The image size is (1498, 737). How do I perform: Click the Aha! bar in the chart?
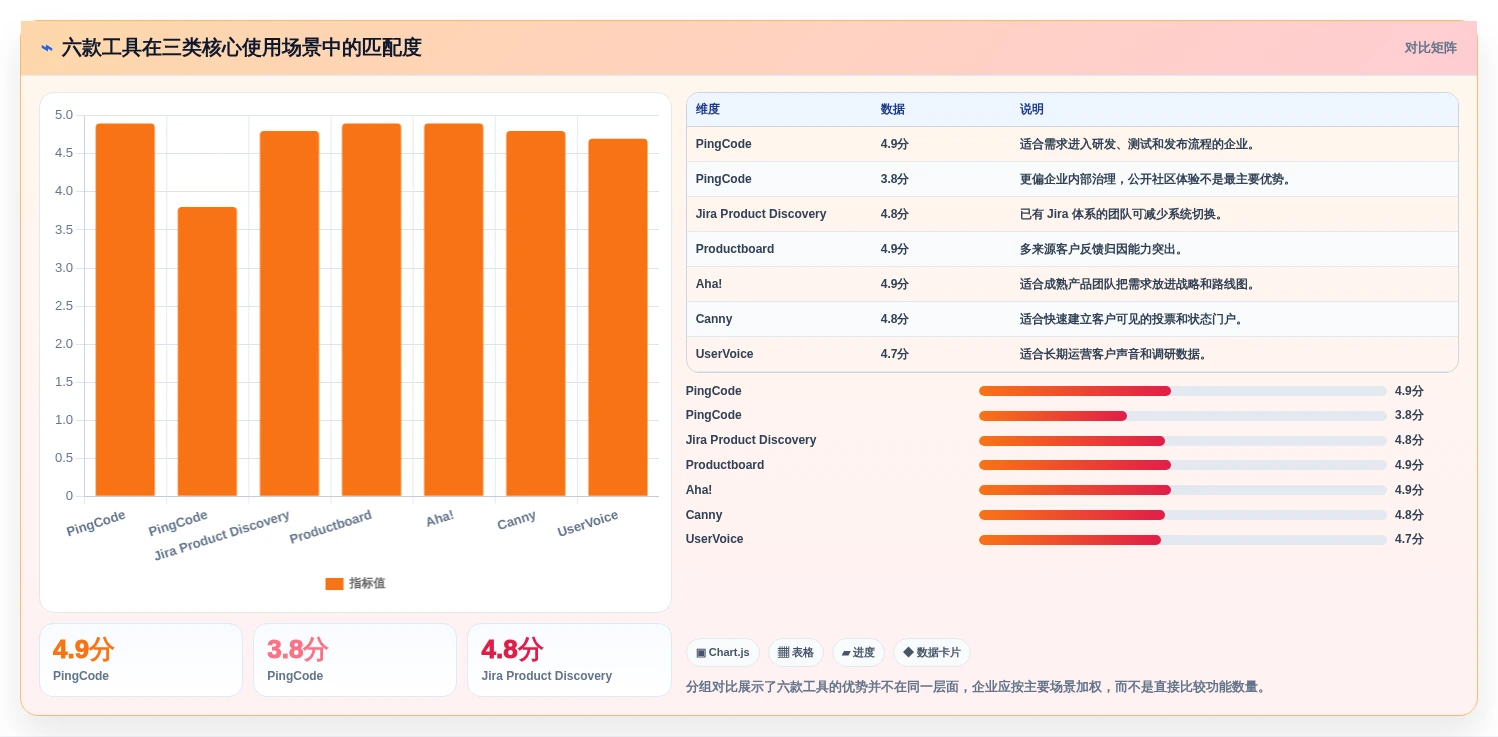(453, 310)
